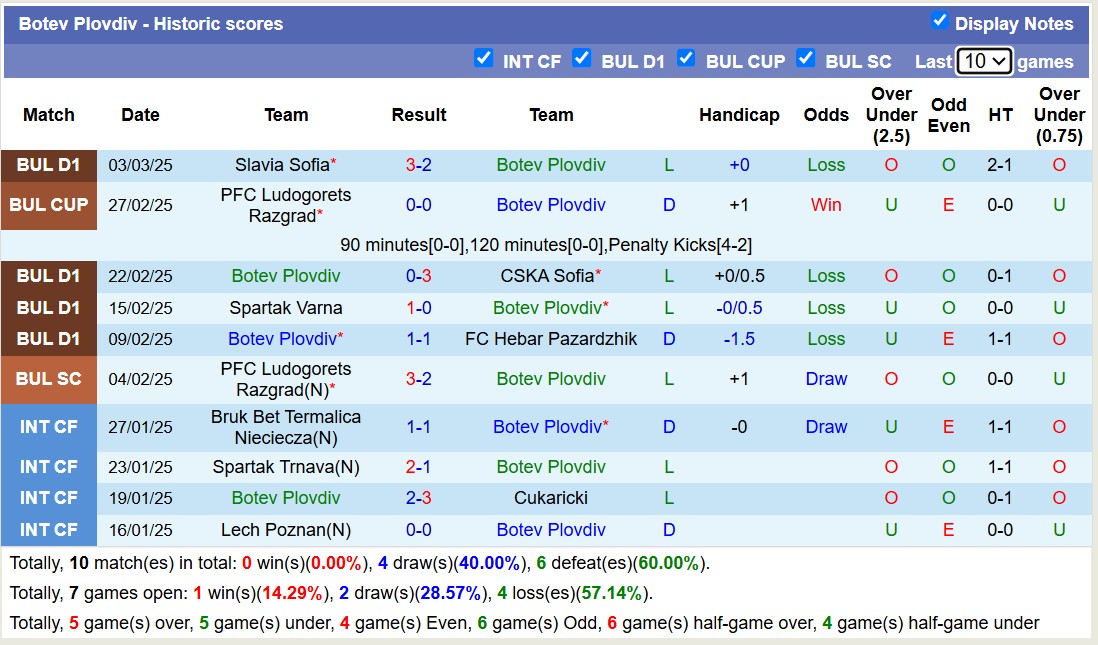The height and width of the screenshot is (645, 1098).
Task: Toggle the Display Notes checkbox
Action: 939,21
